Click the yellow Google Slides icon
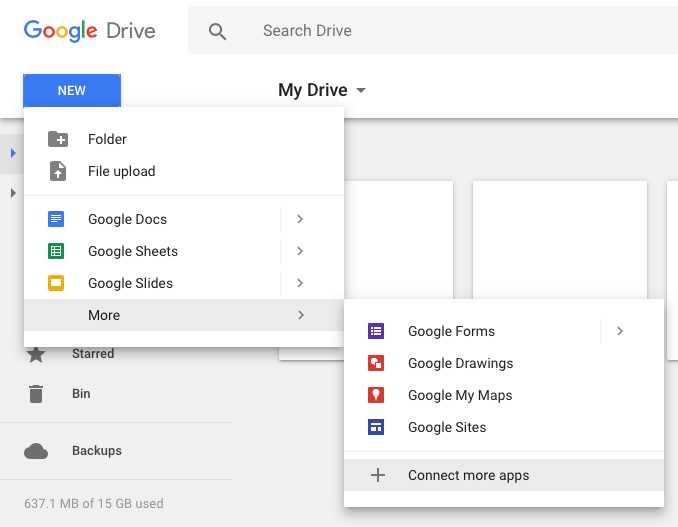678x527 pixels. 56,283
